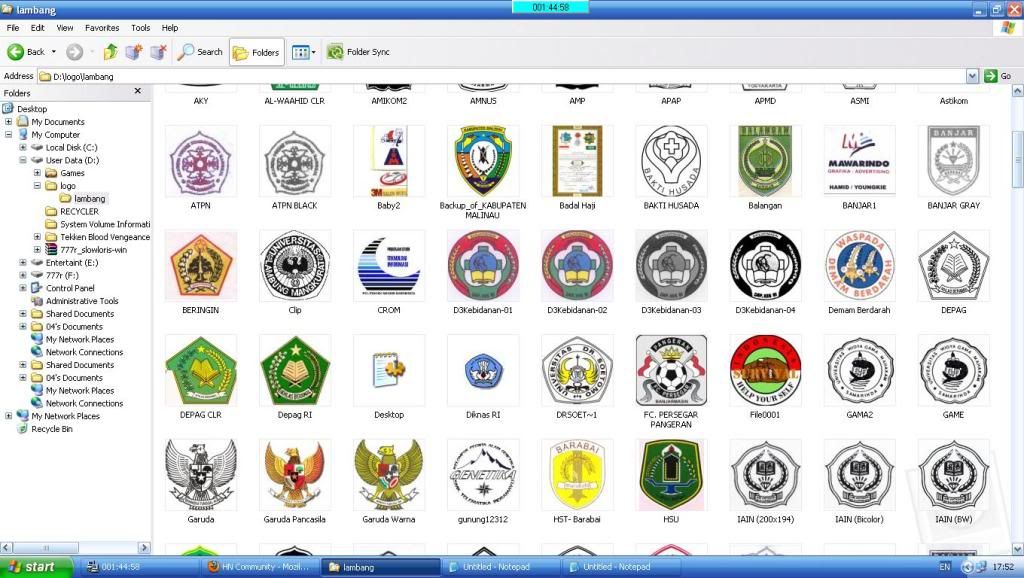
Task: Select the D3Kebidanan-04 black logo
Action: click(765, 266)
